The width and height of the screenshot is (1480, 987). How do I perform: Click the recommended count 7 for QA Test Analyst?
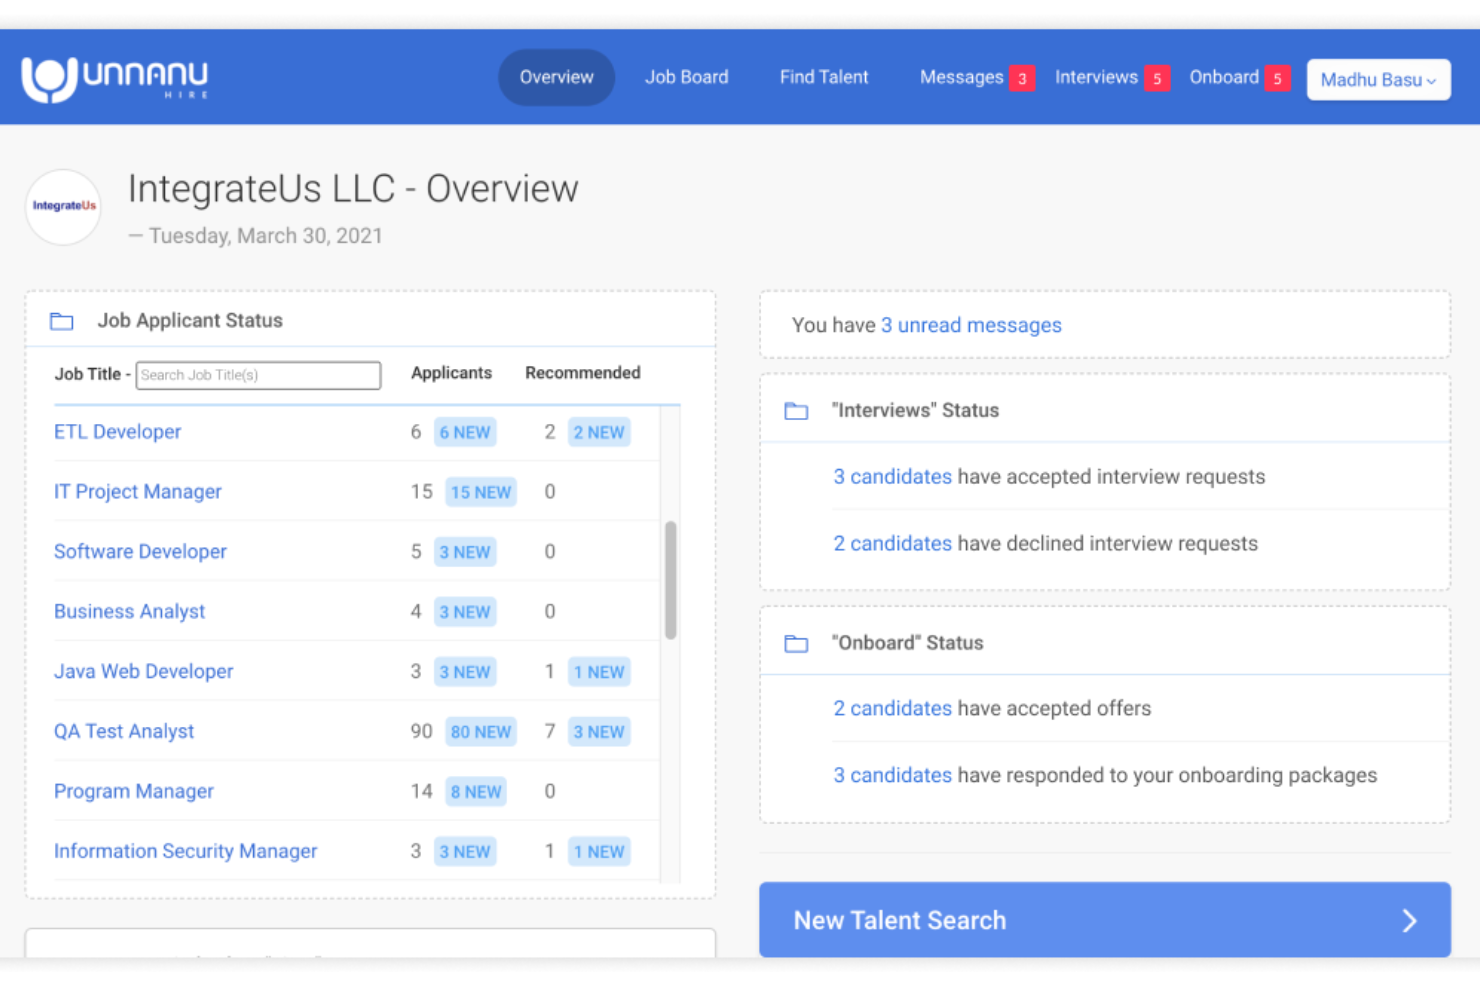pyautogui.click(x=549, y=732)
